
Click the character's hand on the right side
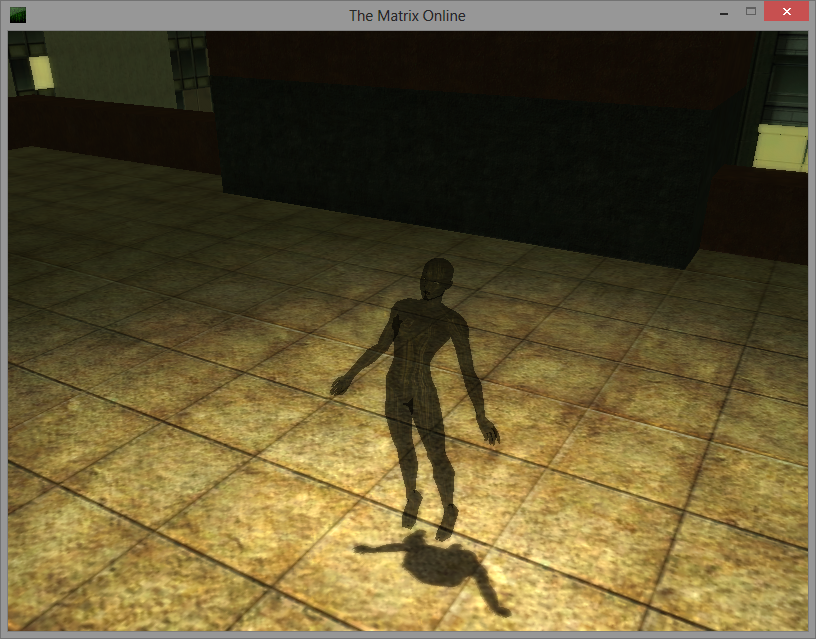tap(489, 432)
